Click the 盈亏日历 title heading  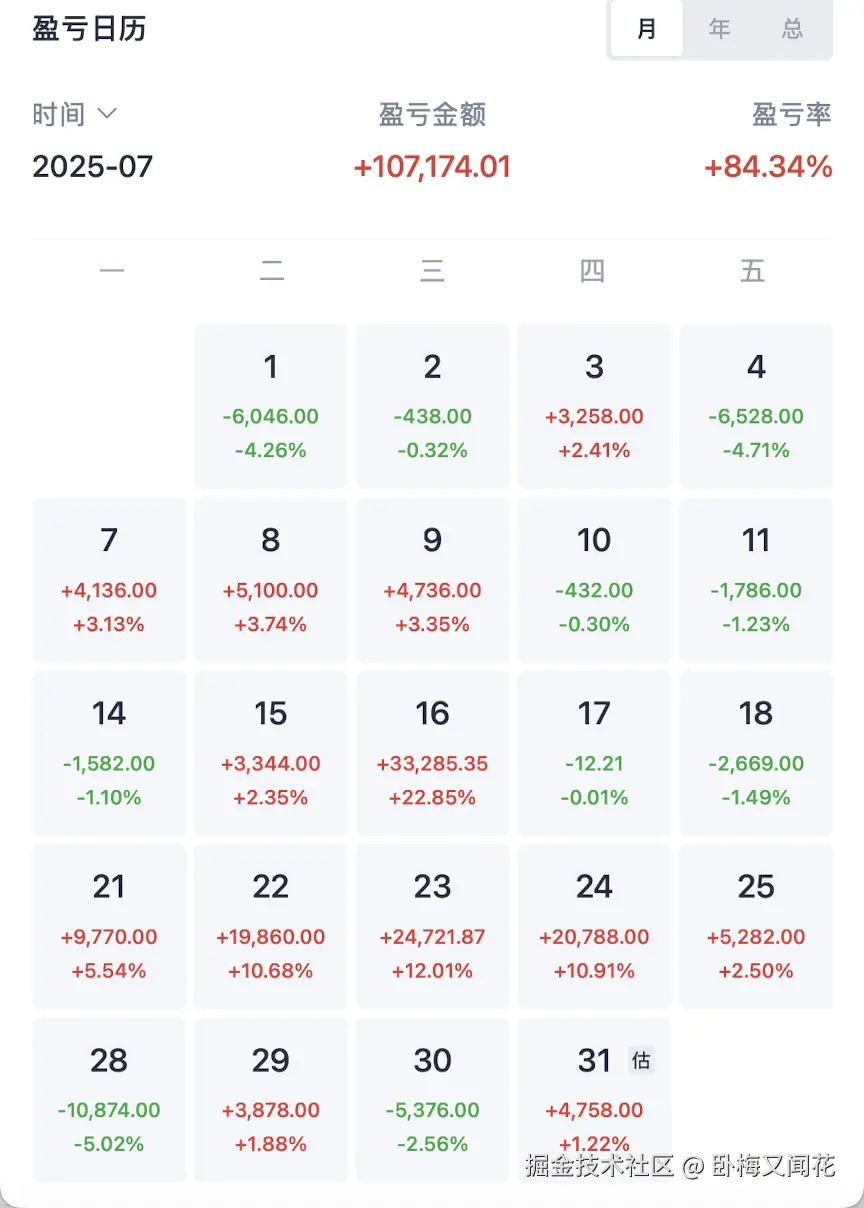click(89, 29)
